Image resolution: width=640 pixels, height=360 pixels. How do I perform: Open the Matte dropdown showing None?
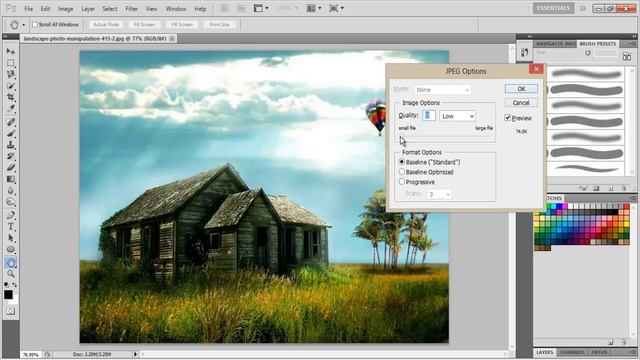pos(443,90)
